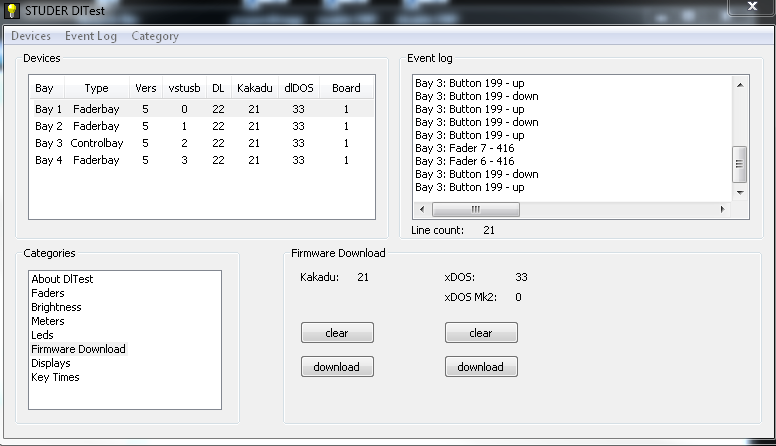Click event log scroll down arrow
The height and width of the screenshot is (446, 776).
click(x=740, y=193)
